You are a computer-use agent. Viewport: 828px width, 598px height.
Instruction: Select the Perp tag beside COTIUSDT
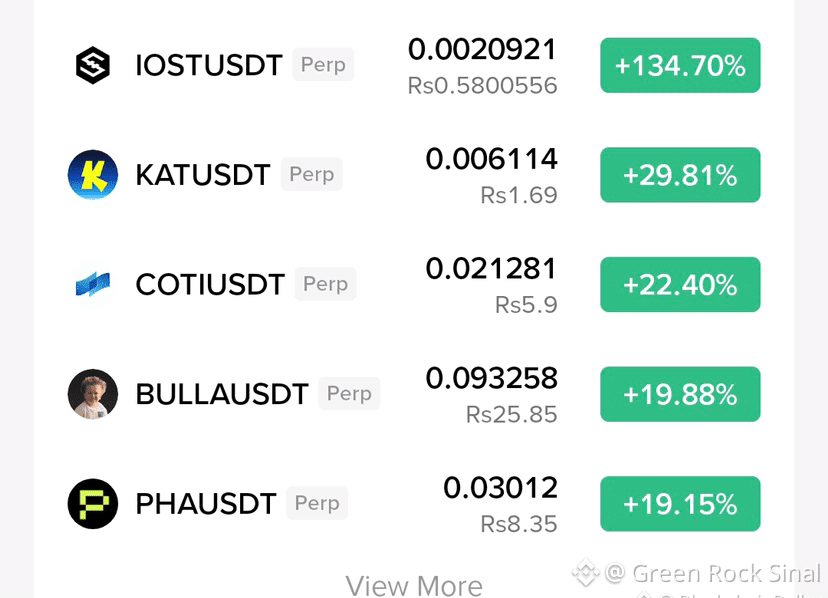click(x=325, y=284)
